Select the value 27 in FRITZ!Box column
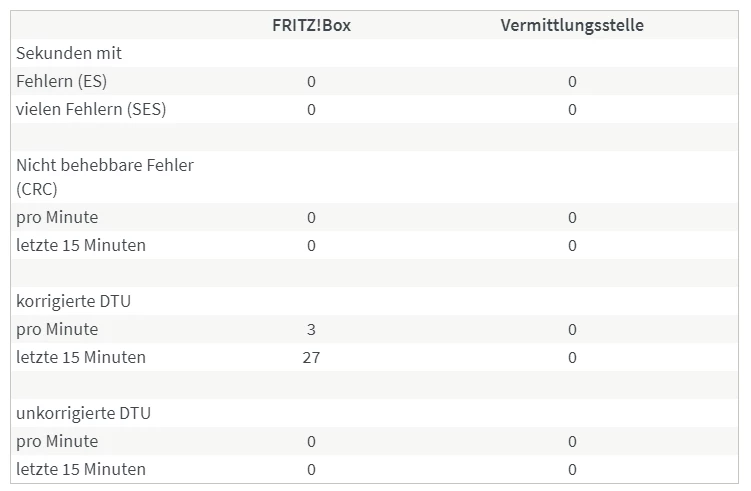 tap(311, 357)
